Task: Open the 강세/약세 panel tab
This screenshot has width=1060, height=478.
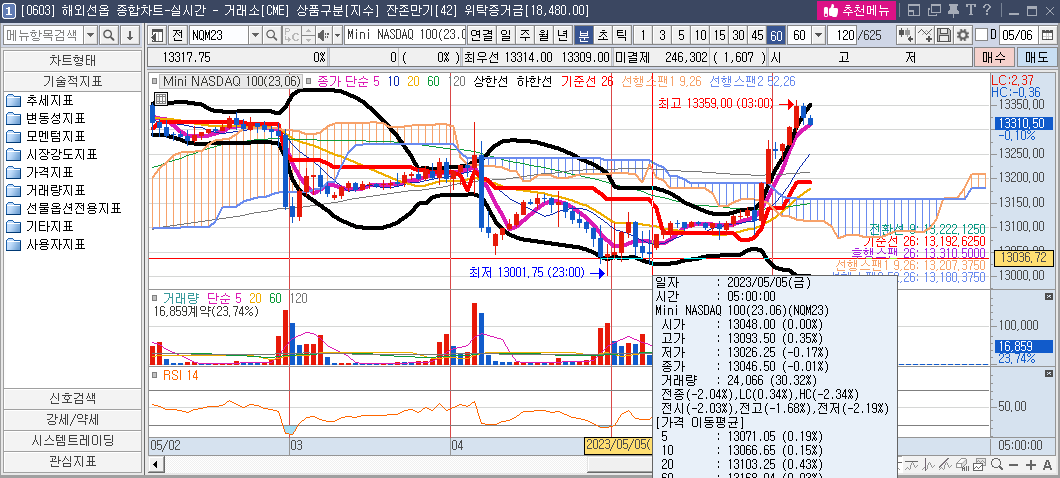Action: [72, 419]
